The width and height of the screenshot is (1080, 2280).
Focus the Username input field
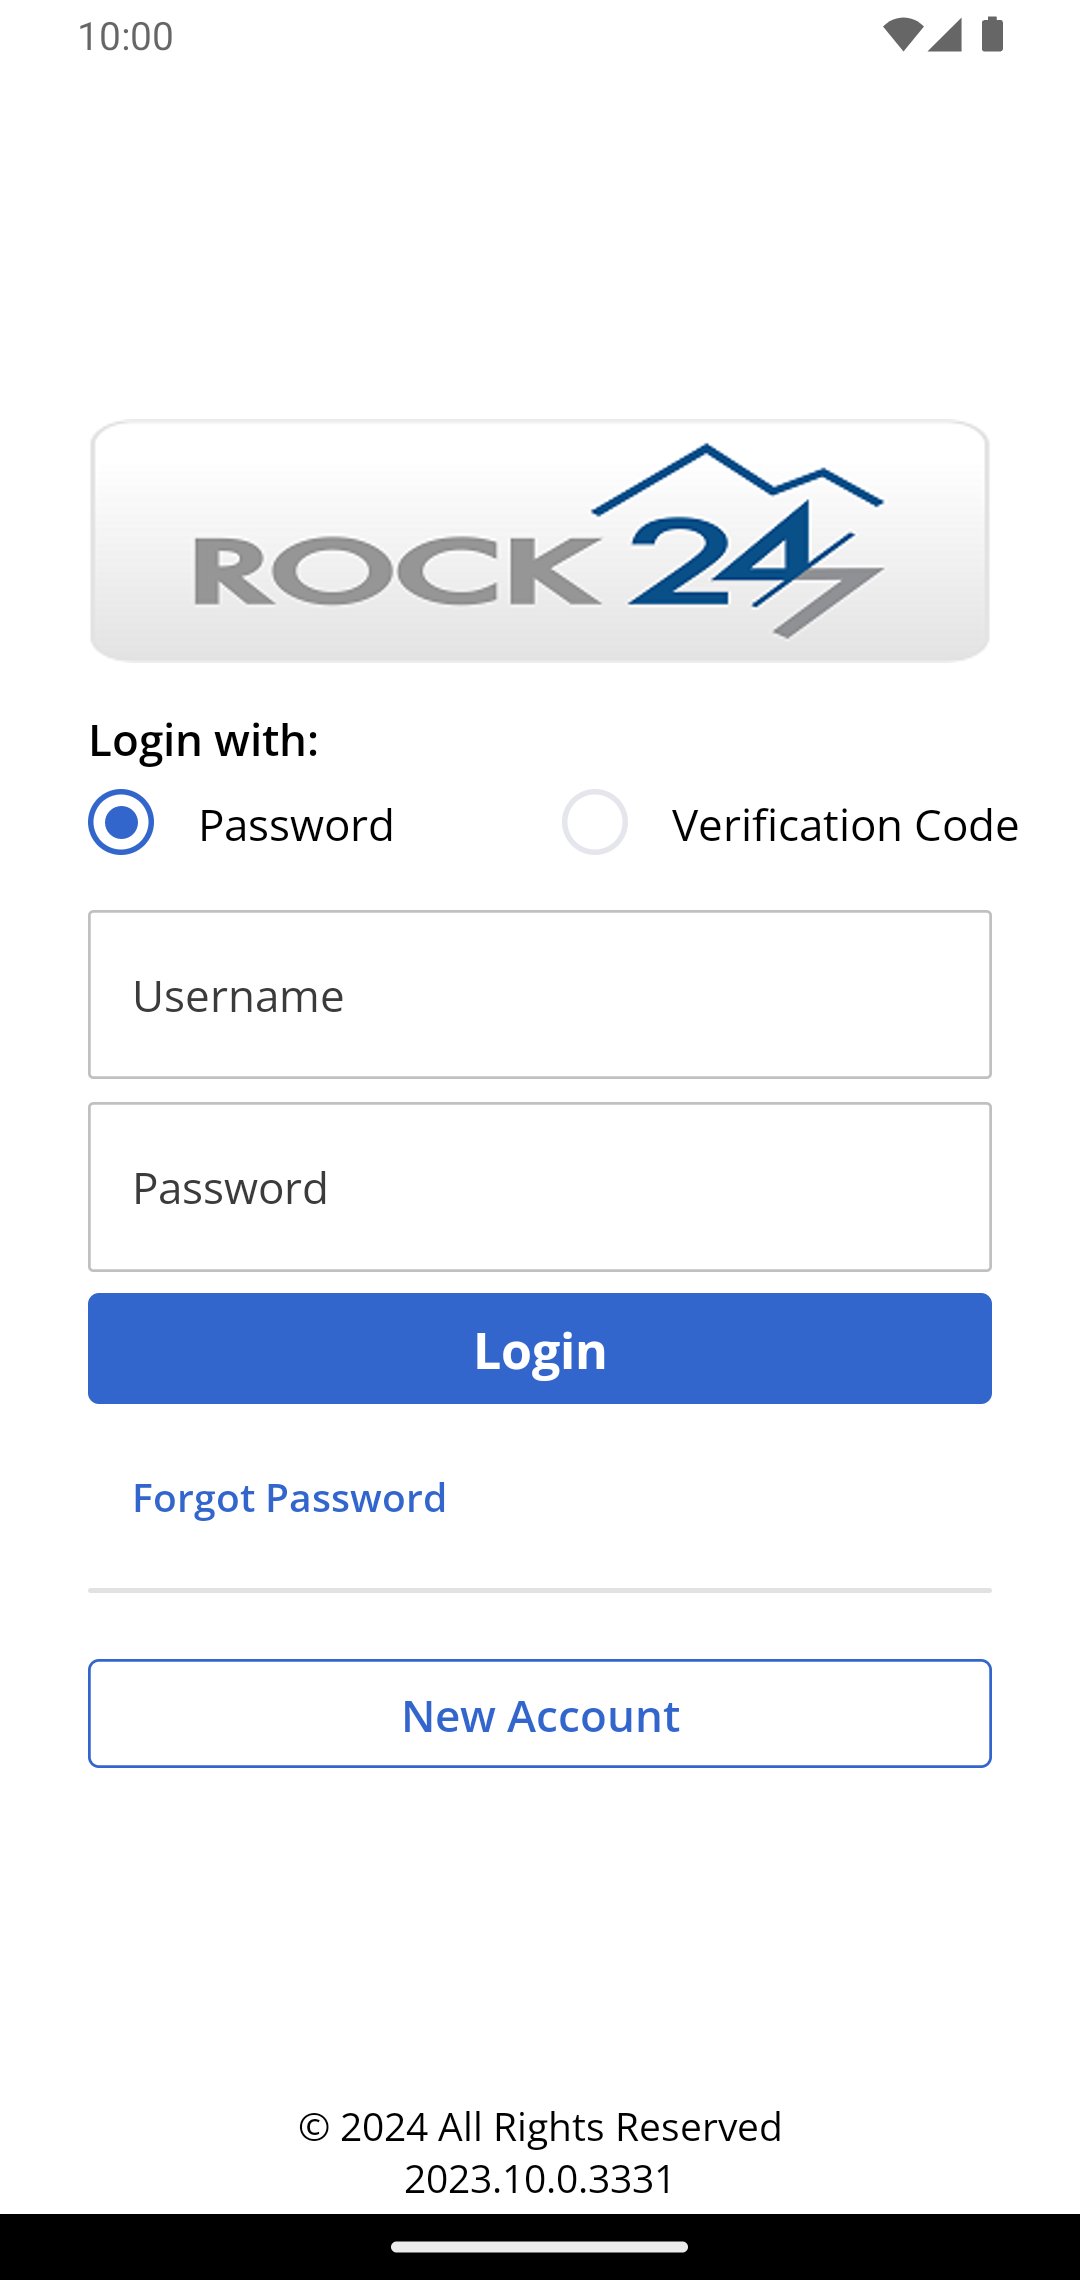pos(540,995)
